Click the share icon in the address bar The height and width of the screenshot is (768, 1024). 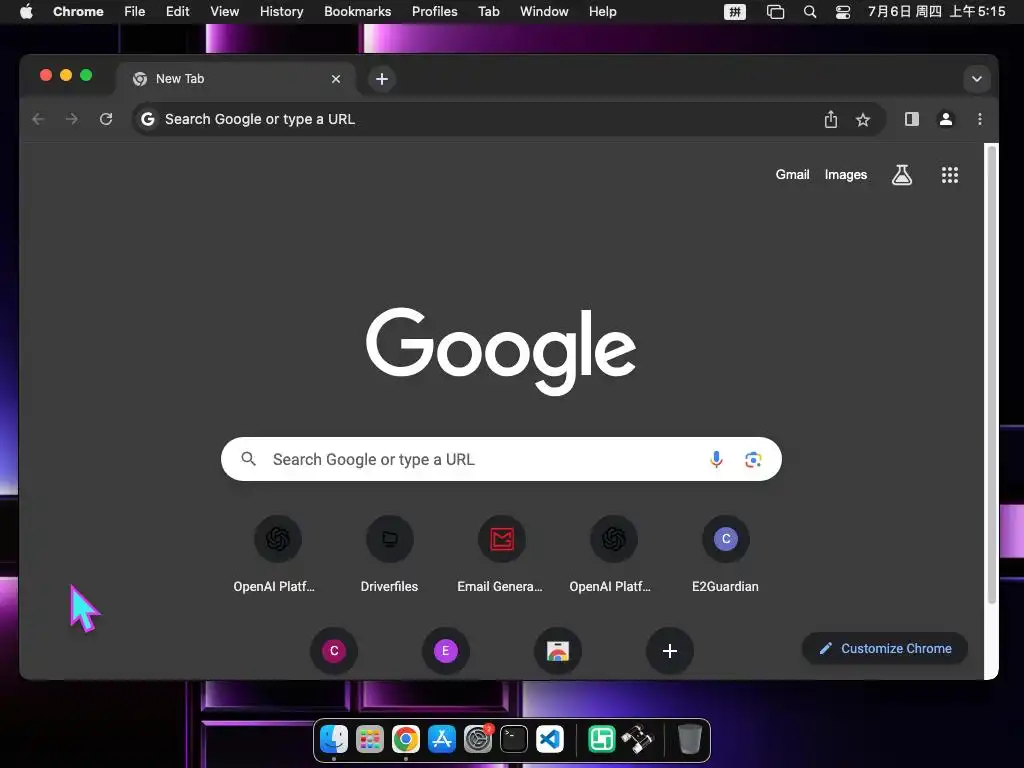(x=831, y=119)
